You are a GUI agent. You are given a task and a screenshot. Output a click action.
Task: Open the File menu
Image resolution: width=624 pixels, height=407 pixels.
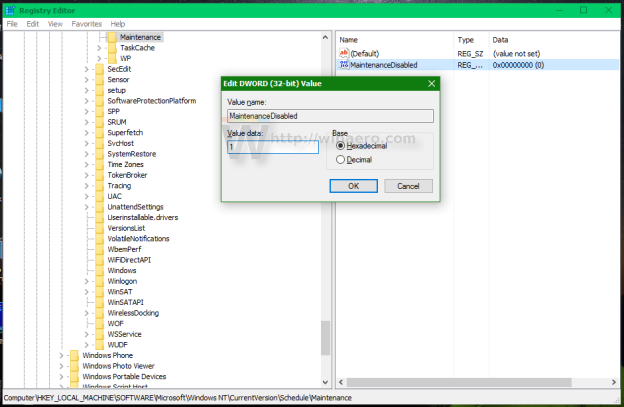pyautogui.click(x=12, y=23)
